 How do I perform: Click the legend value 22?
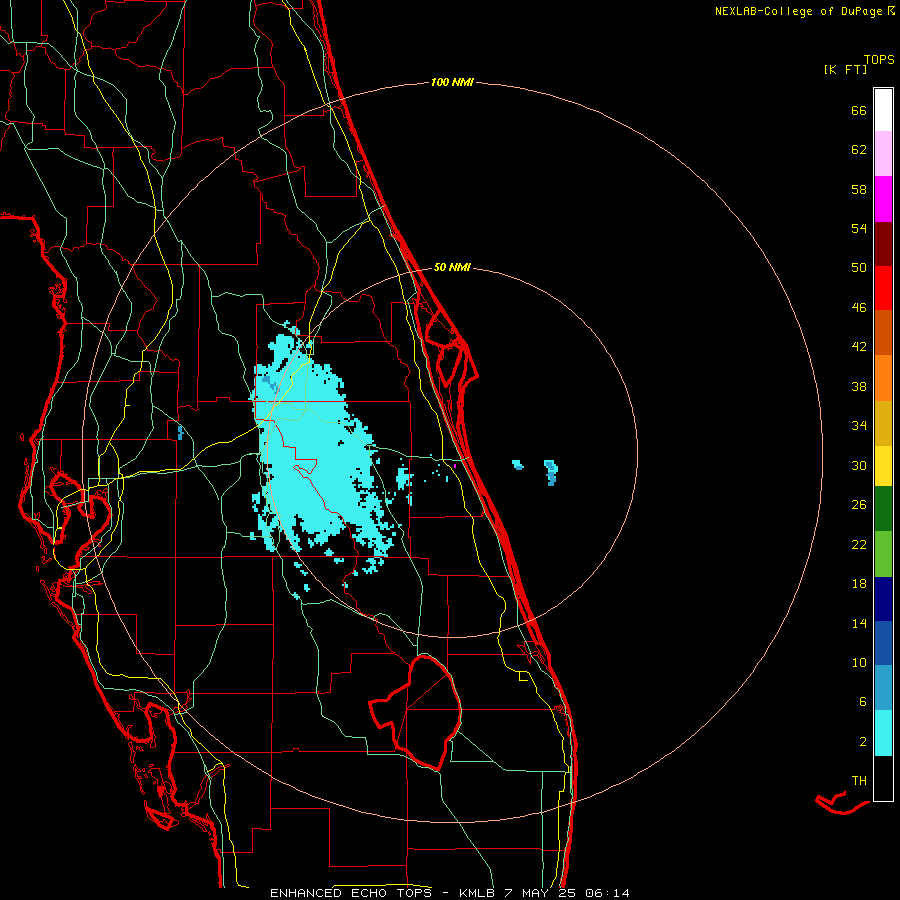(x=859, y=544)
